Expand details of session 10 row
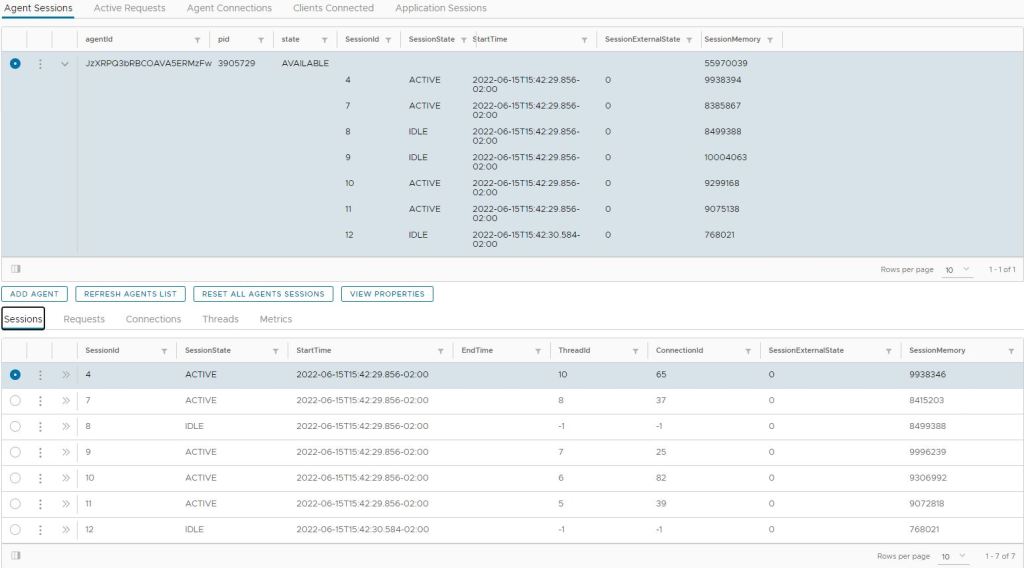 [65, 479]
